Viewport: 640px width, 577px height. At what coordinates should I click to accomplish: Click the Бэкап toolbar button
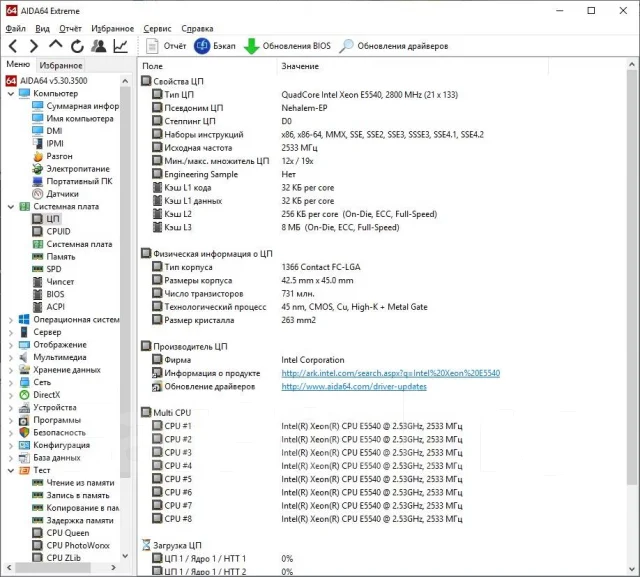point(215,46)
